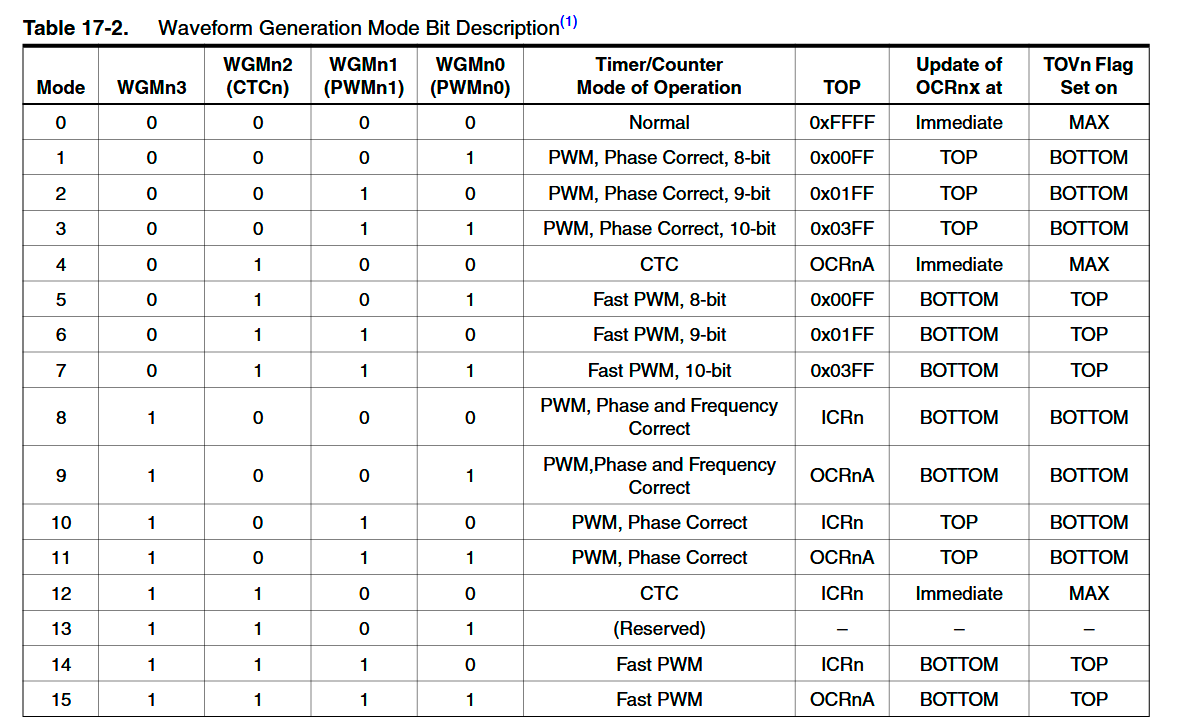The image size is (1182, 724).
Task: Click the 'WGMn3' column header
Action: click(152, 87)
